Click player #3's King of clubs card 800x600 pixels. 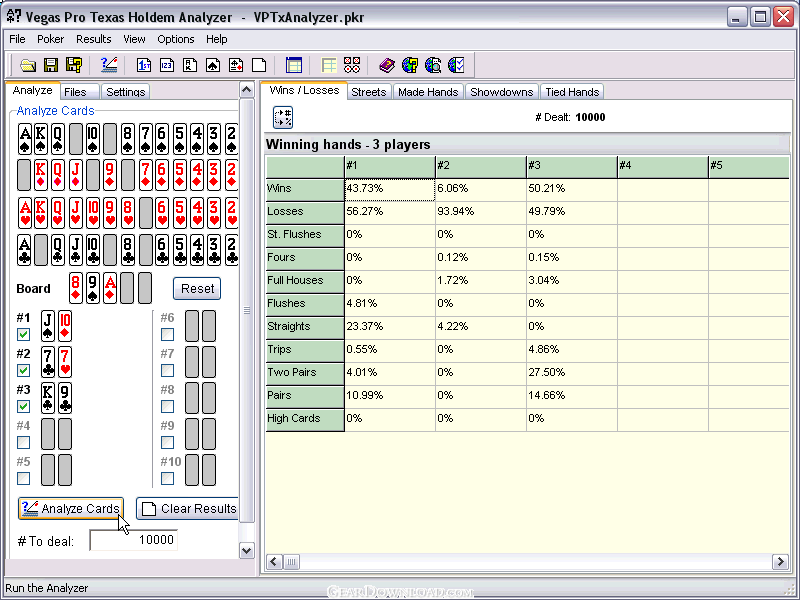pos(48,398)
